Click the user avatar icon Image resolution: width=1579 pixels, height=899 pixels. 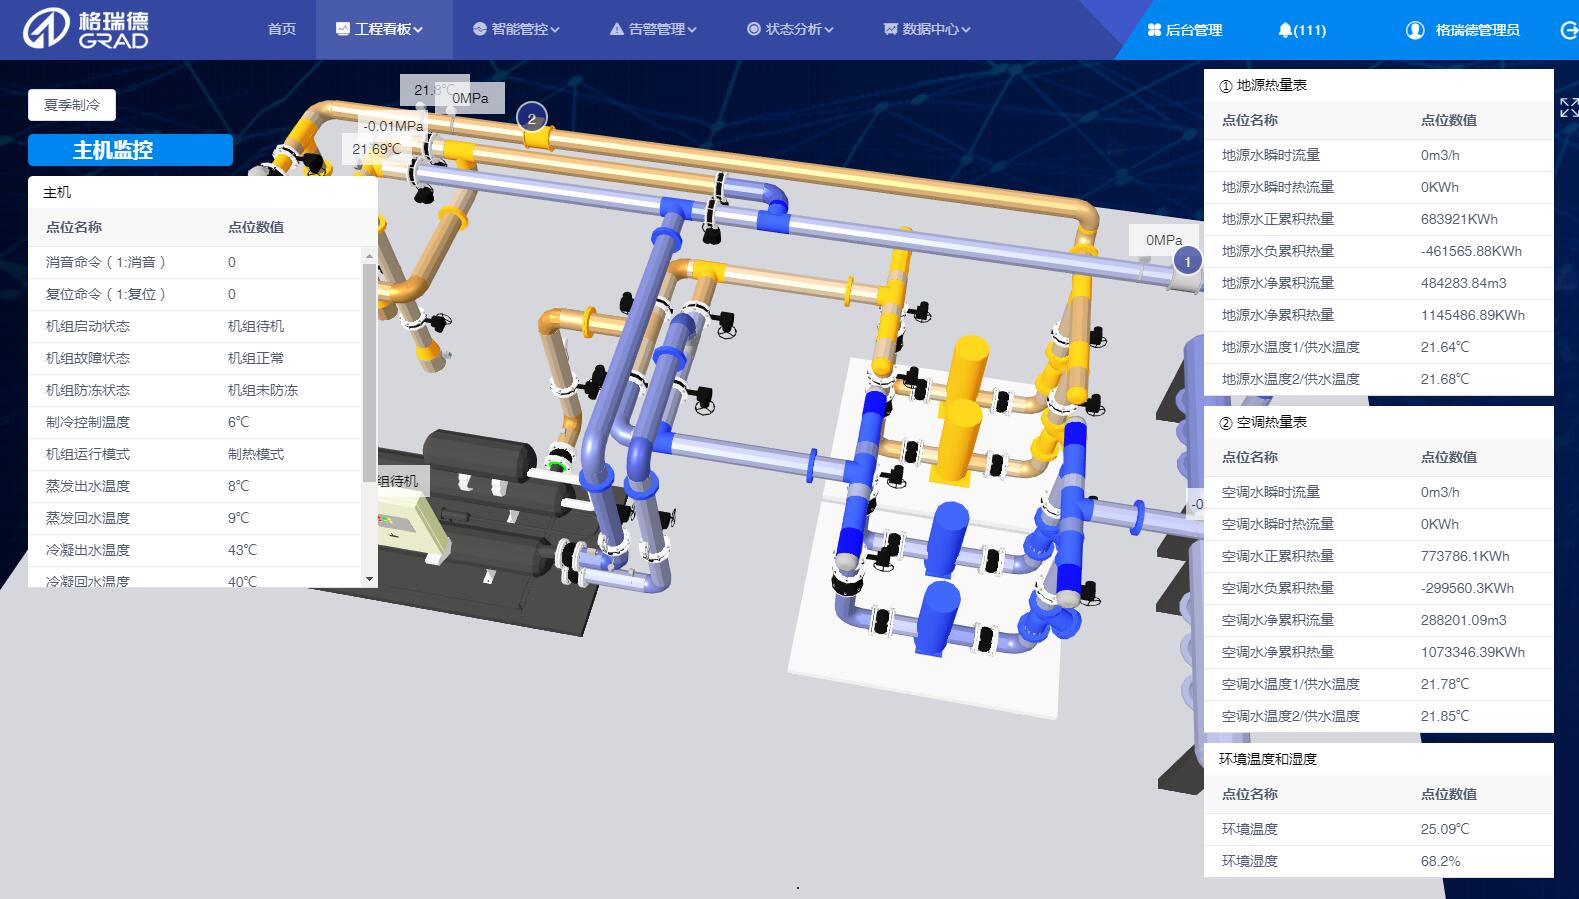(1414, 30)
